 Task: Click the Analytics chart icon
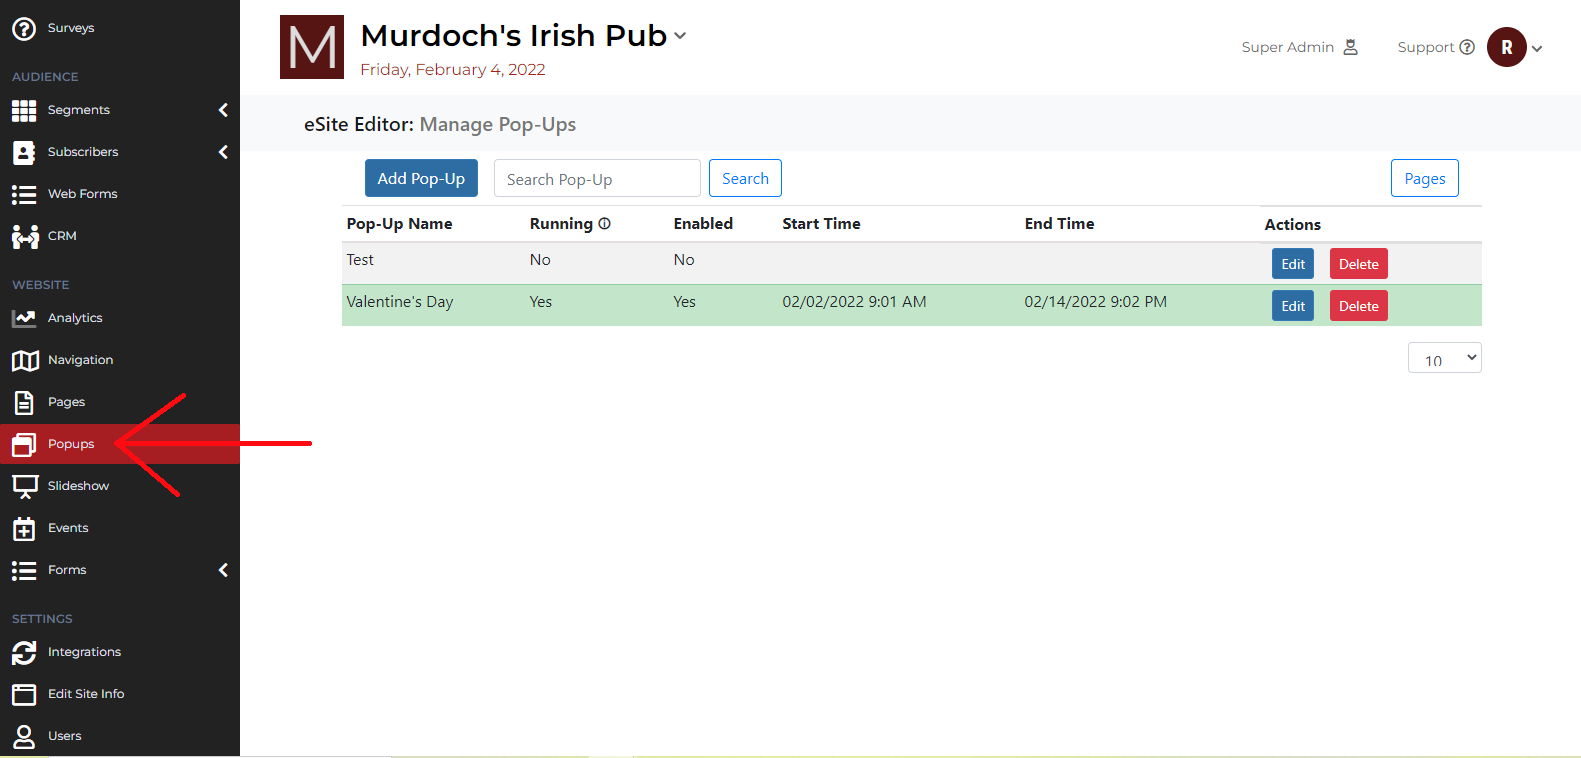tap(24, 319)
